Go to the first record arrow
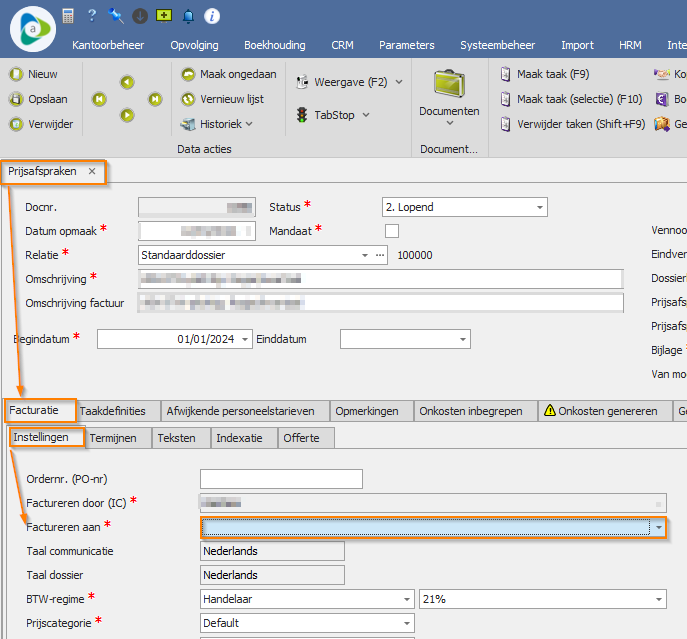 99,99
